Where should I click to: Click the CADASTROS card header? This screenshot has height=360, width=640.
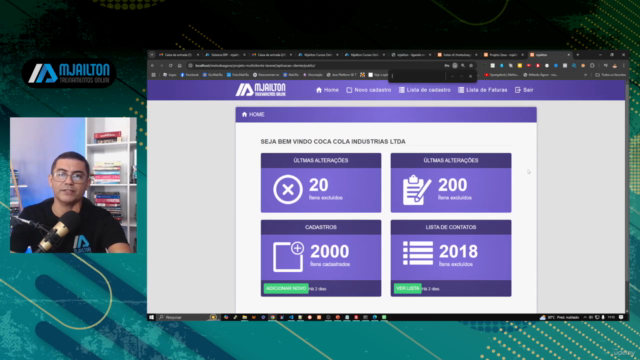pos(321,227)
